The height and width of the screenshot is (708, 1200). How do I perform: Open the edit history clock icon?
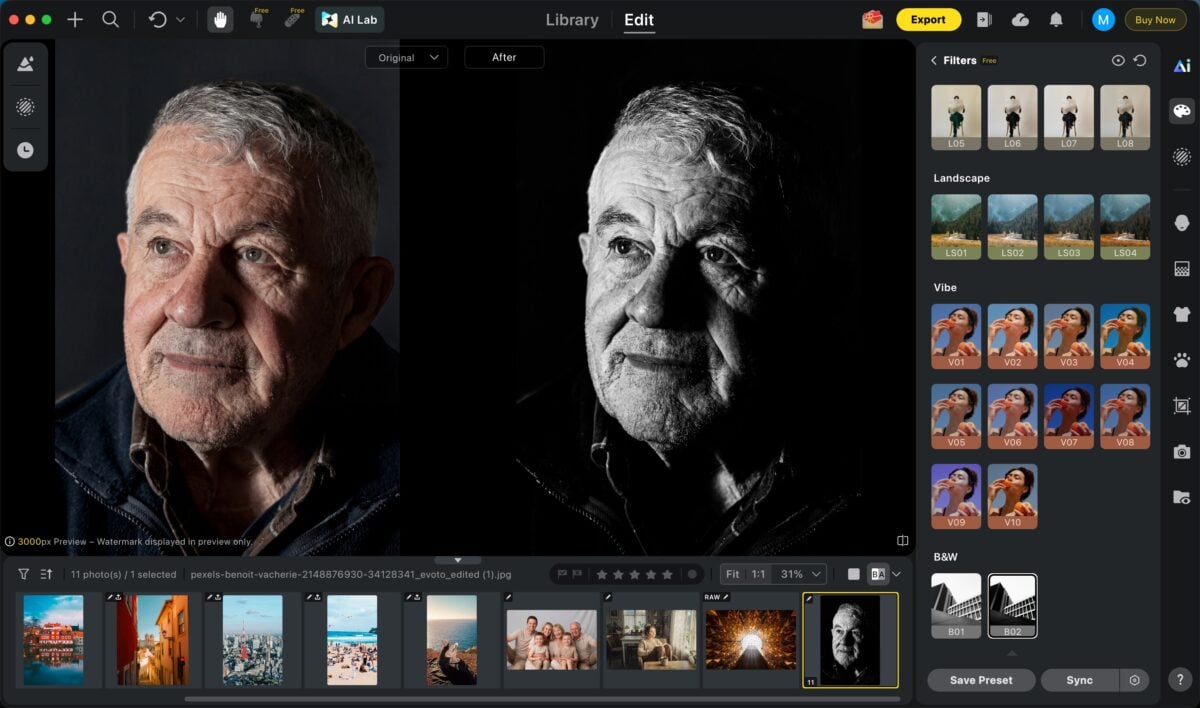click(26, 150)
